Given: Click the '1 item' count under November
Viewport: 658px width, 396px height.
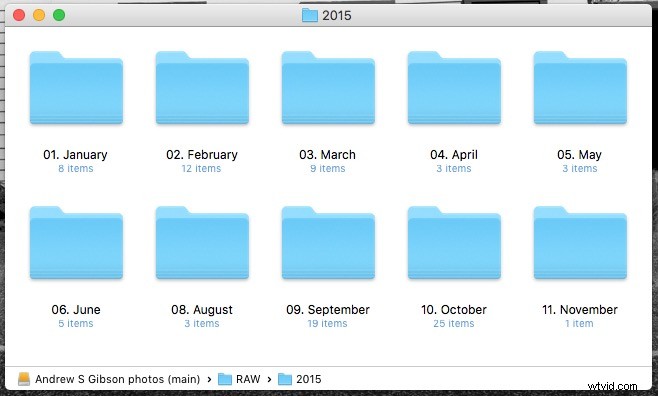Looking at the screenshot, I should 580,323.
